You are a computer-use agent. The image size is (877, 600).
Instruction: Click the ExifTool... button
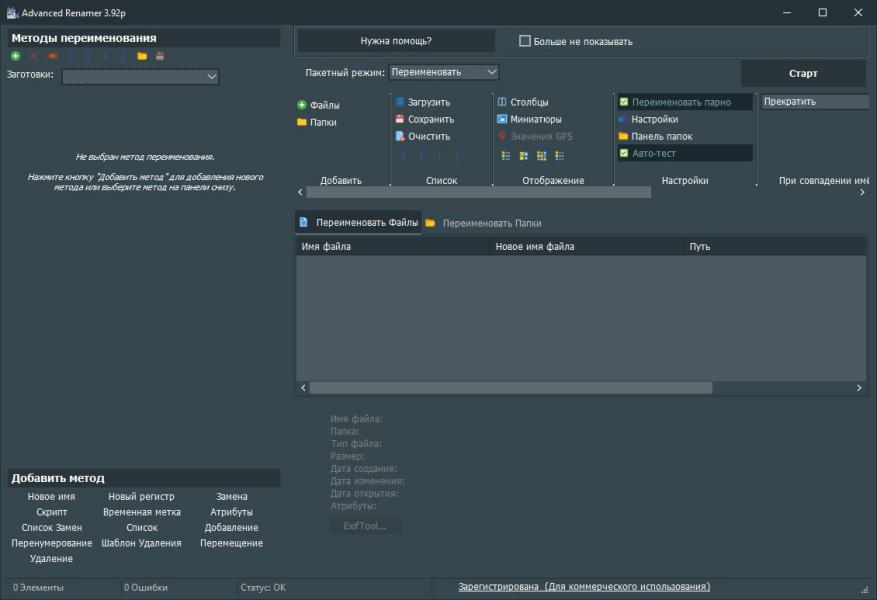pyautogui.click(x=365, y=526)
